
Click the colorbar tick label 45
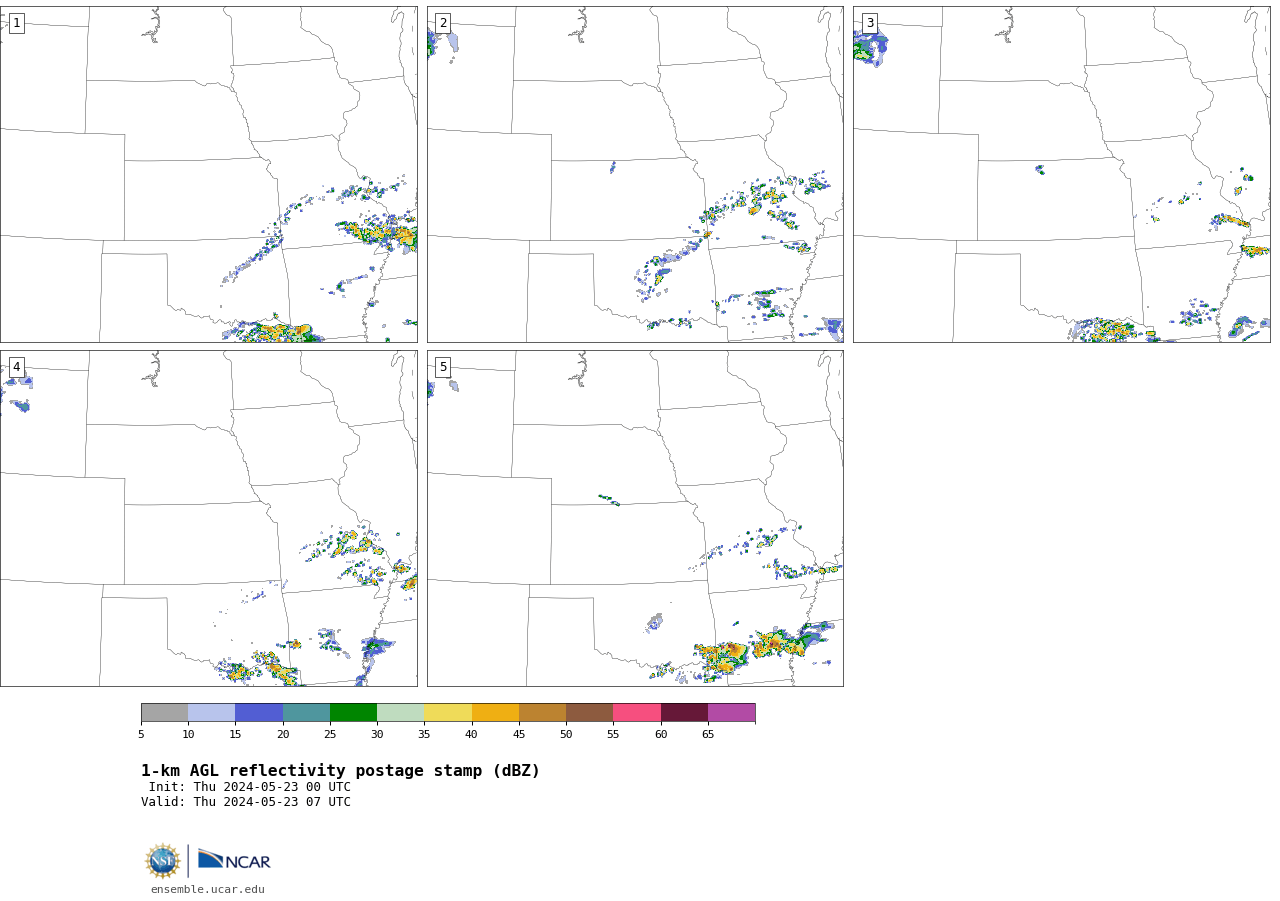[519, 735]
